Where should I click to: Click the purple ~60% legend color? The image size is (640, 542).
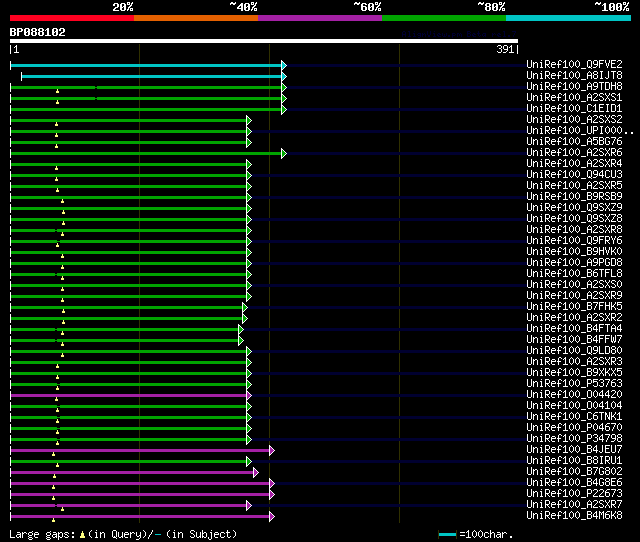(320, 18)
